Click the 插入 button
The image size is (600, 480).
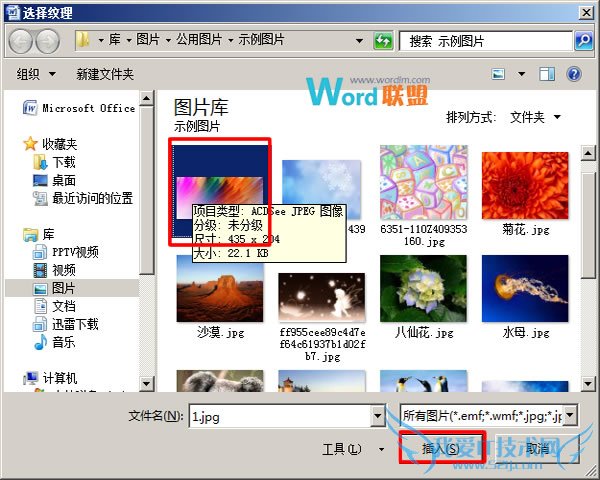[442, 448]
